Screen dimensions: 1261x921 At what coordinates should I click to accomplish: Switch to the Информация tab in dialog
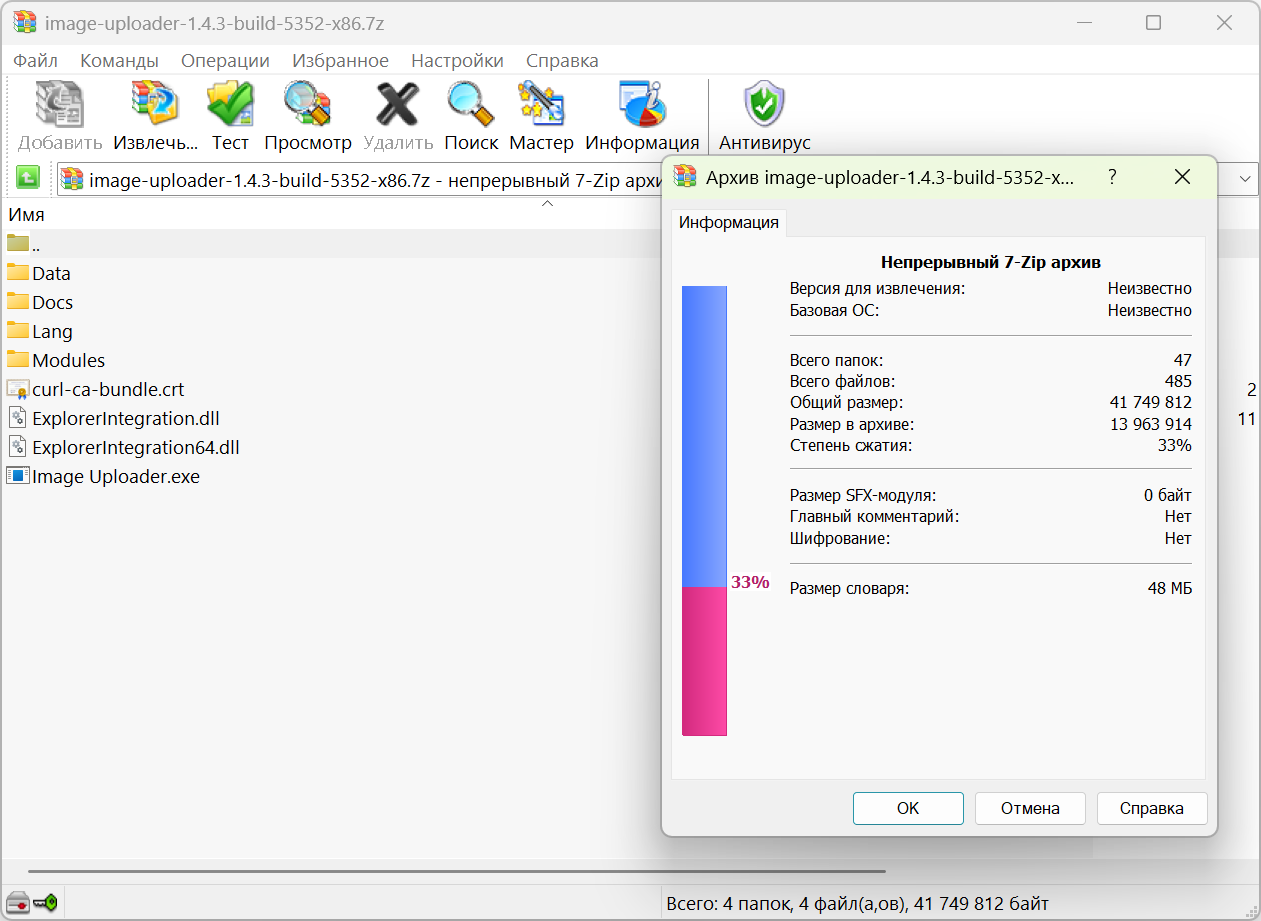tap(729, 223)
